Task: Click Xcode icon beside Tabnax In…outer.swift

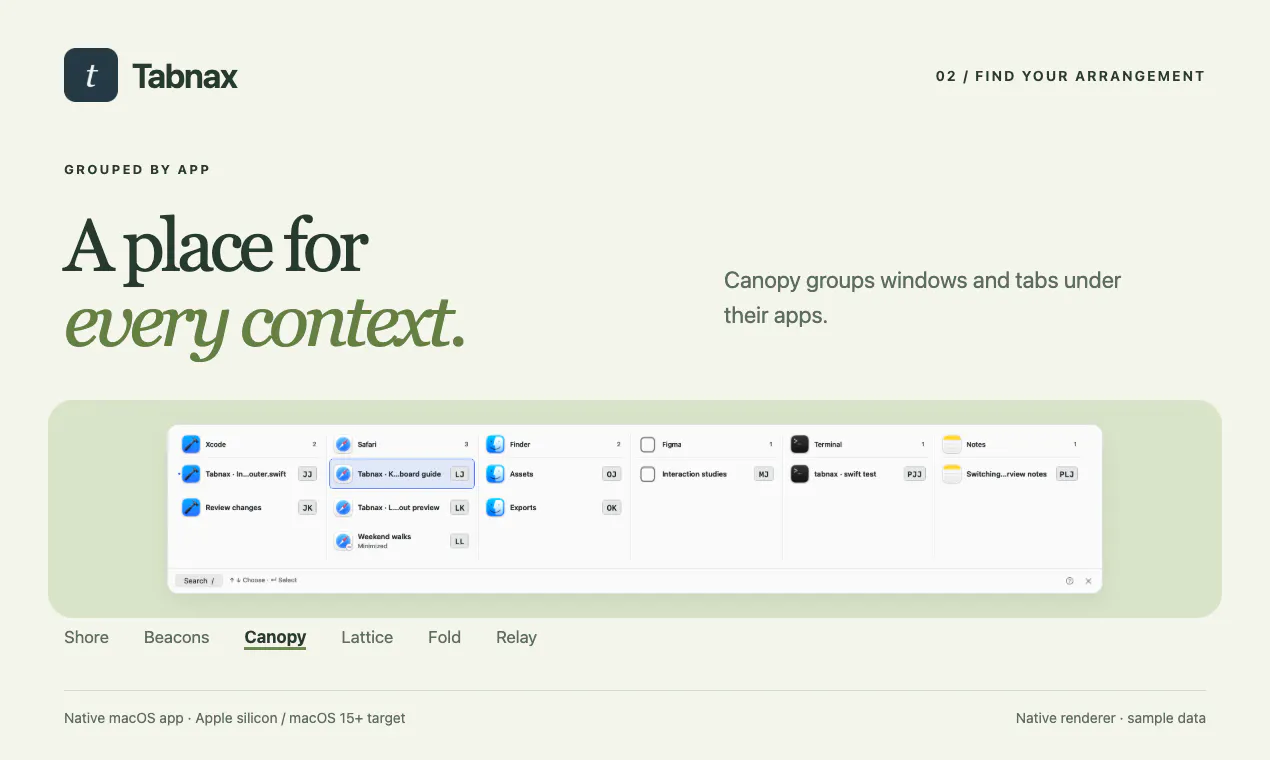Action: 191,474
